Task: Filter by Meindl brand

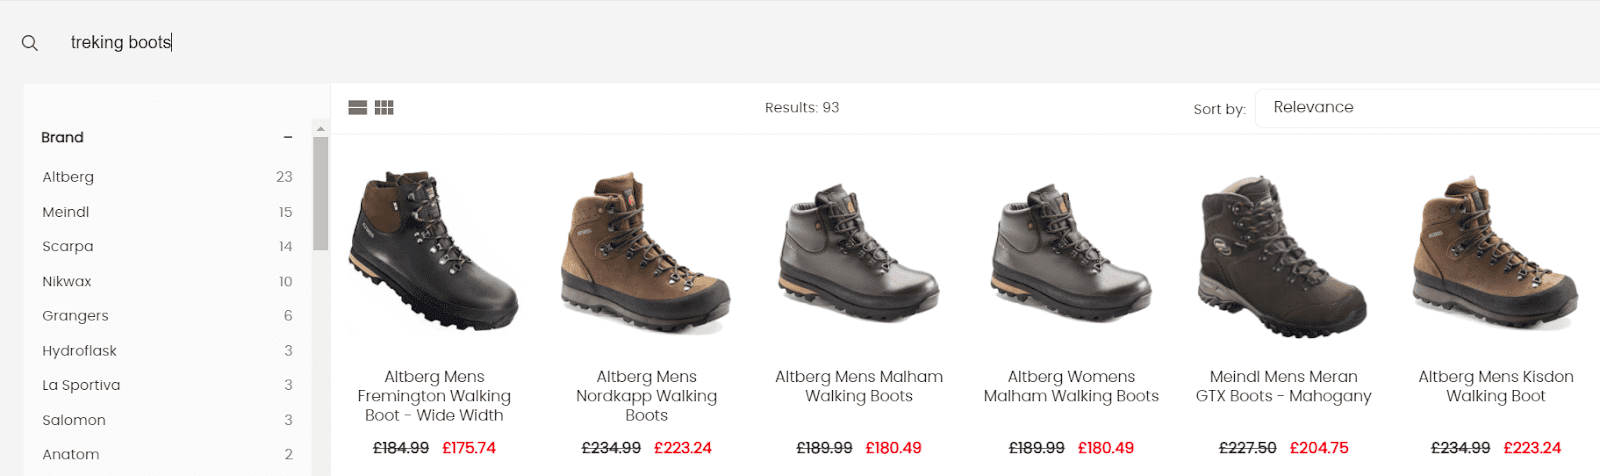Action: tap(66, 212)
